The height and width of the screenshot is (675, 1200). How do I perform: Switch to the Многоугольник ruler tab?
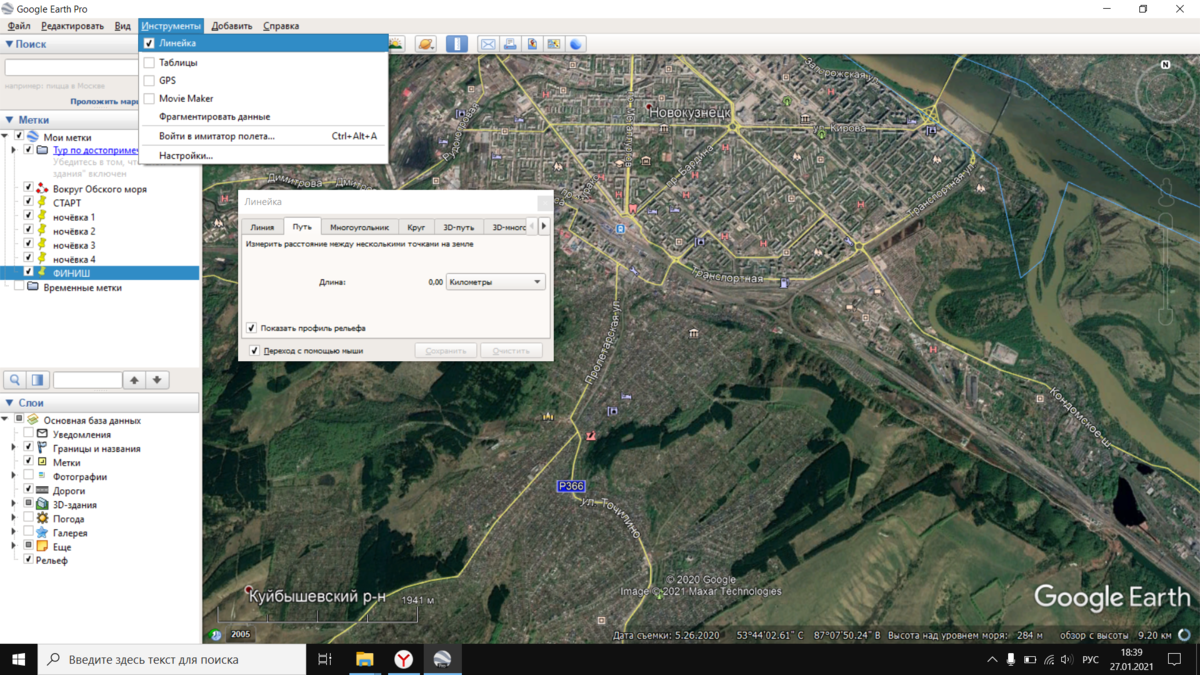pyautogui.click(x=359, y=227)
